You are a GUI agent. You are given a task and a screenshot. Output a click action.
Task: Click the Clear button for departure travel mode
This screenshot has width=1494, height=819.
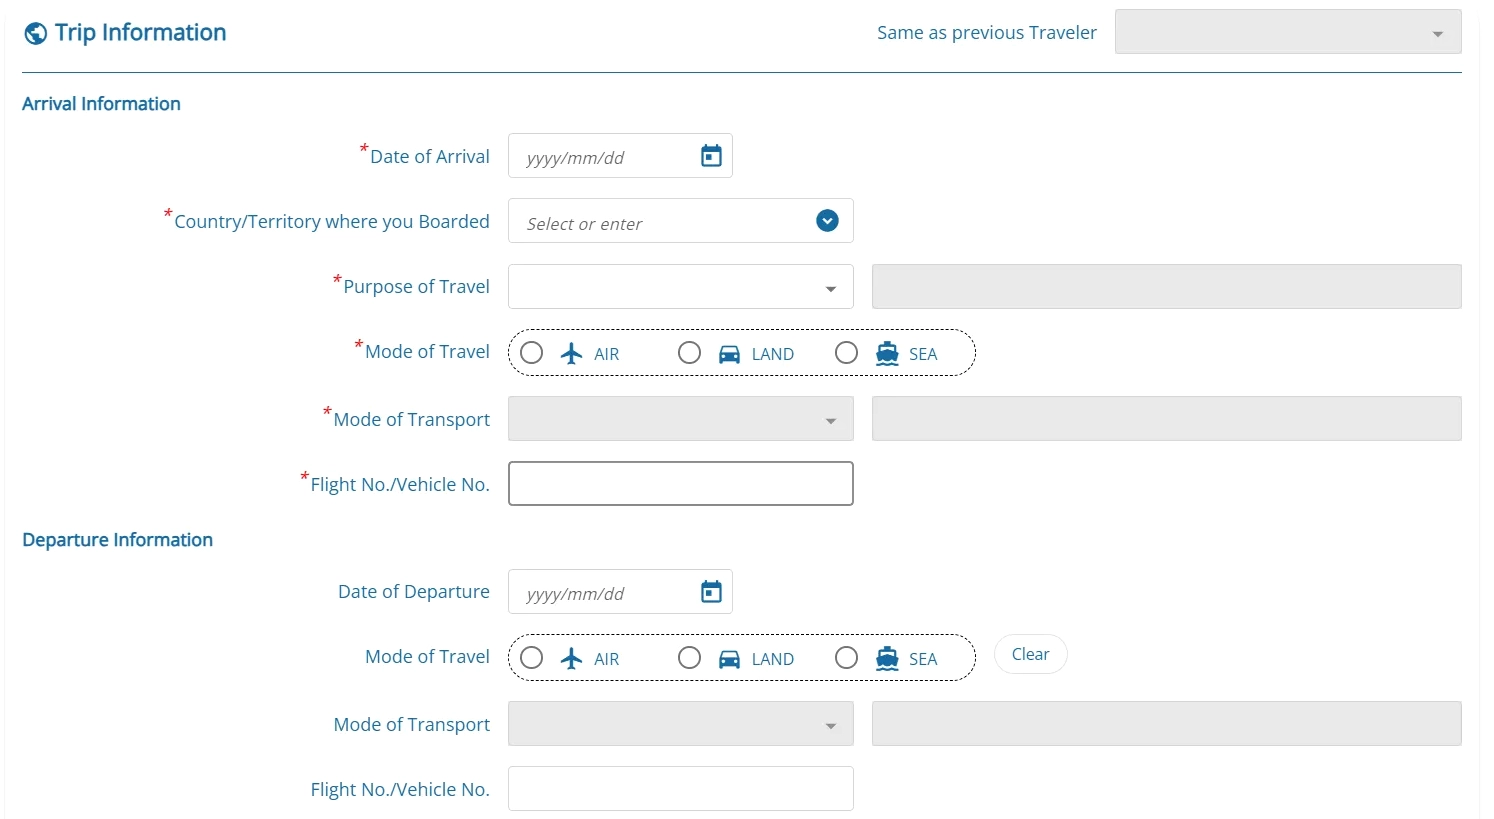pos(1031,655)
